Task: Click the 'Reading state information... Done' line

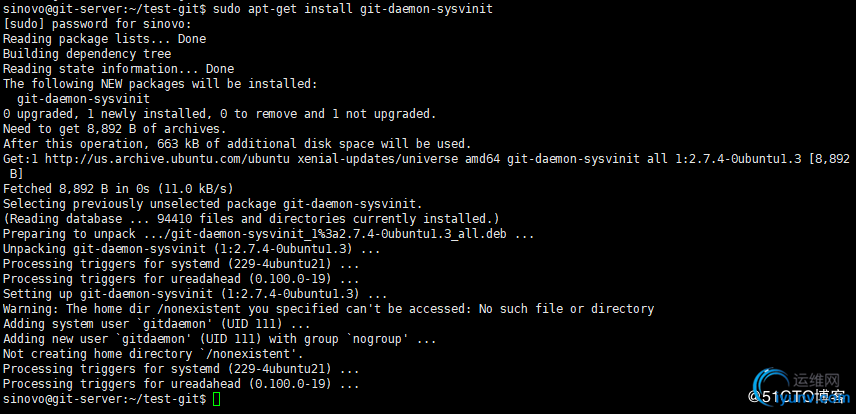Action: (118, 68)
